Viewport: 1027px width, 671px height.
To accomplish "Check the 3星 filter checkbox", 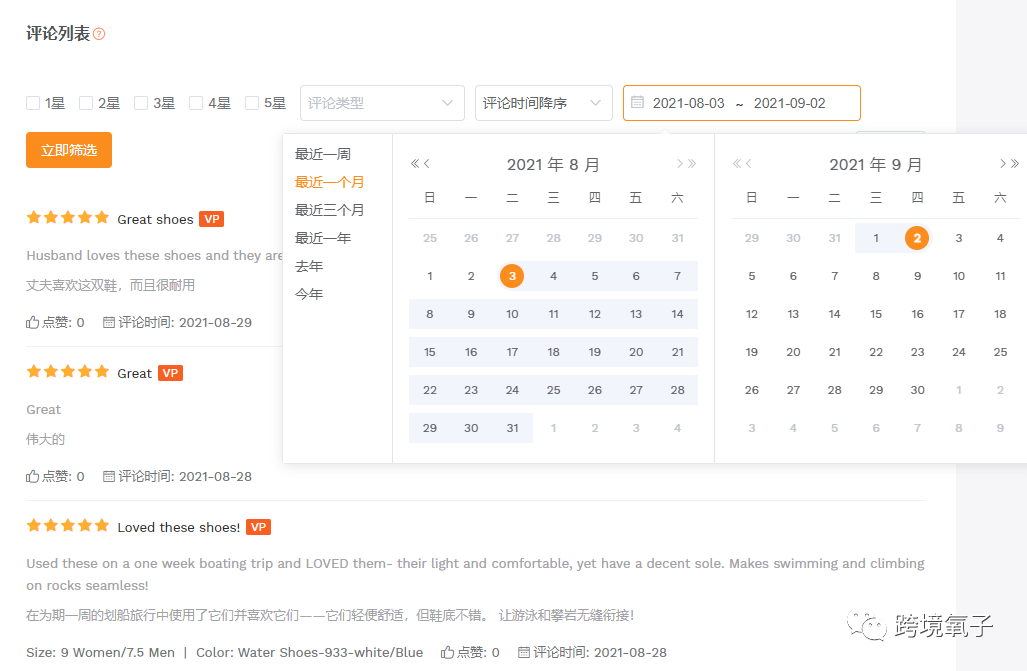I will click(x=141, y=103).
